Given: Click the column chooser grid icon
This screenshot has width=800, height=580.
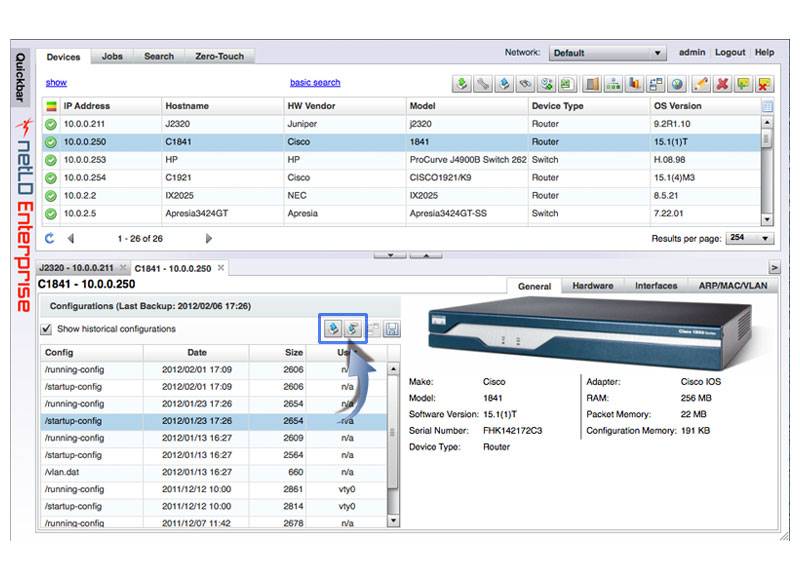Looking at the screenshot, I should tap(767, 106).
